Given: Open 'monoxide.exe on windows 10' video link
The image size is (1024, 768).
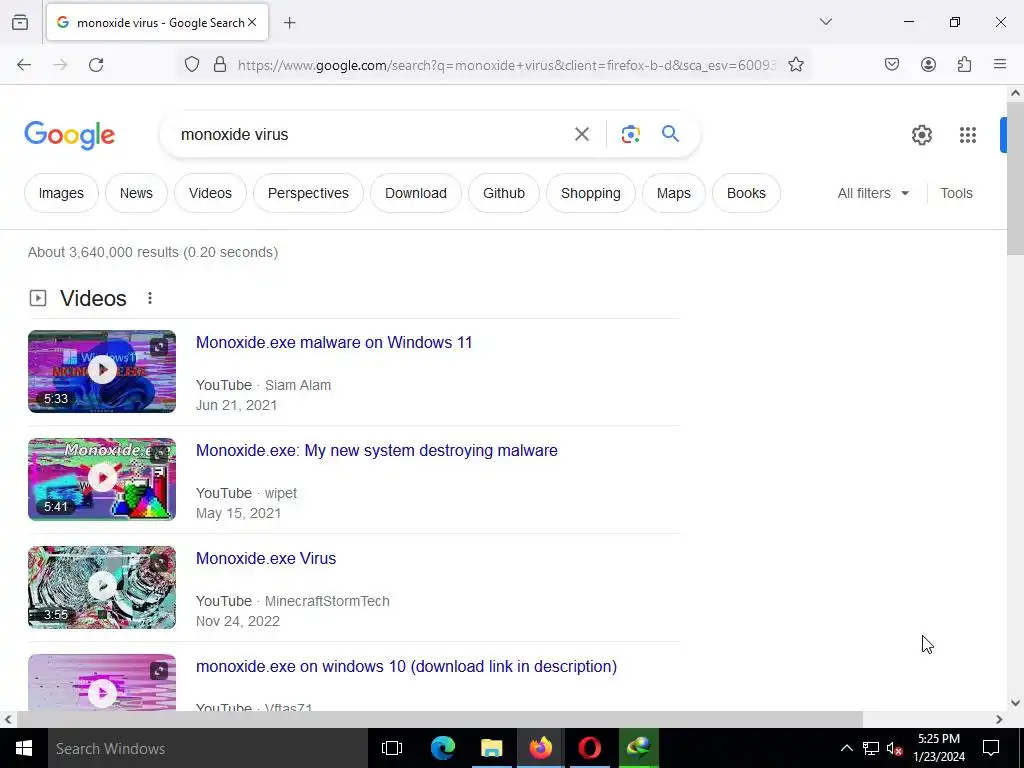Looking at the screenshot, I should 406,666.
